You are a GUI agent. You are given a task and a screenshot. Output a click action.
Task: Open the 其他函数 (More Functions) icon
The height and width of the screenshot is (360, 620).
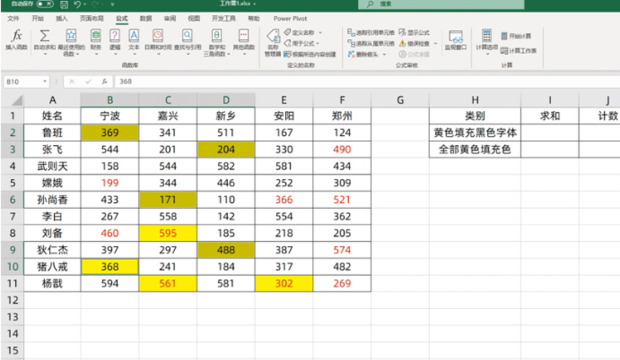tap(244, 36)
